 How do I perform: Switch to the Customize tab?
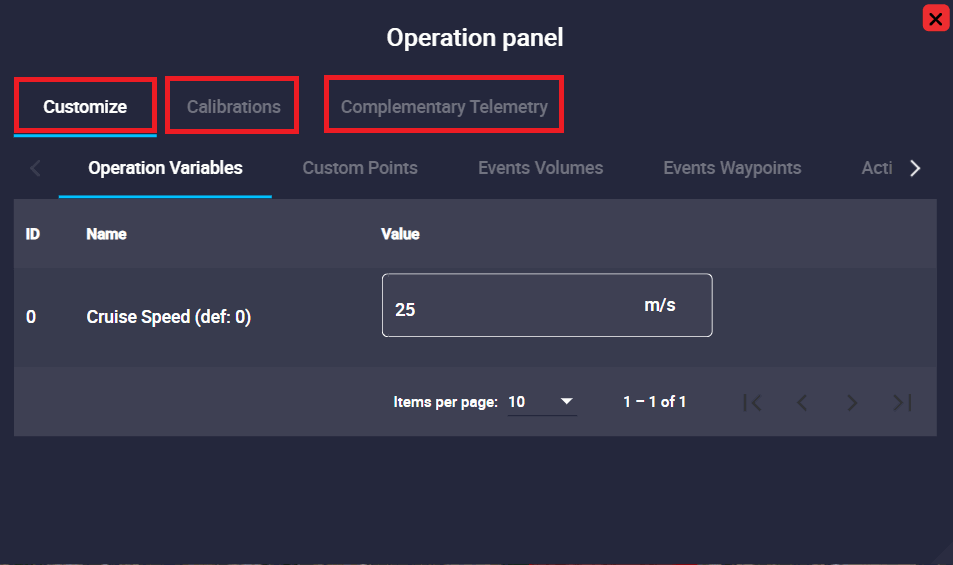click(85, 106)
